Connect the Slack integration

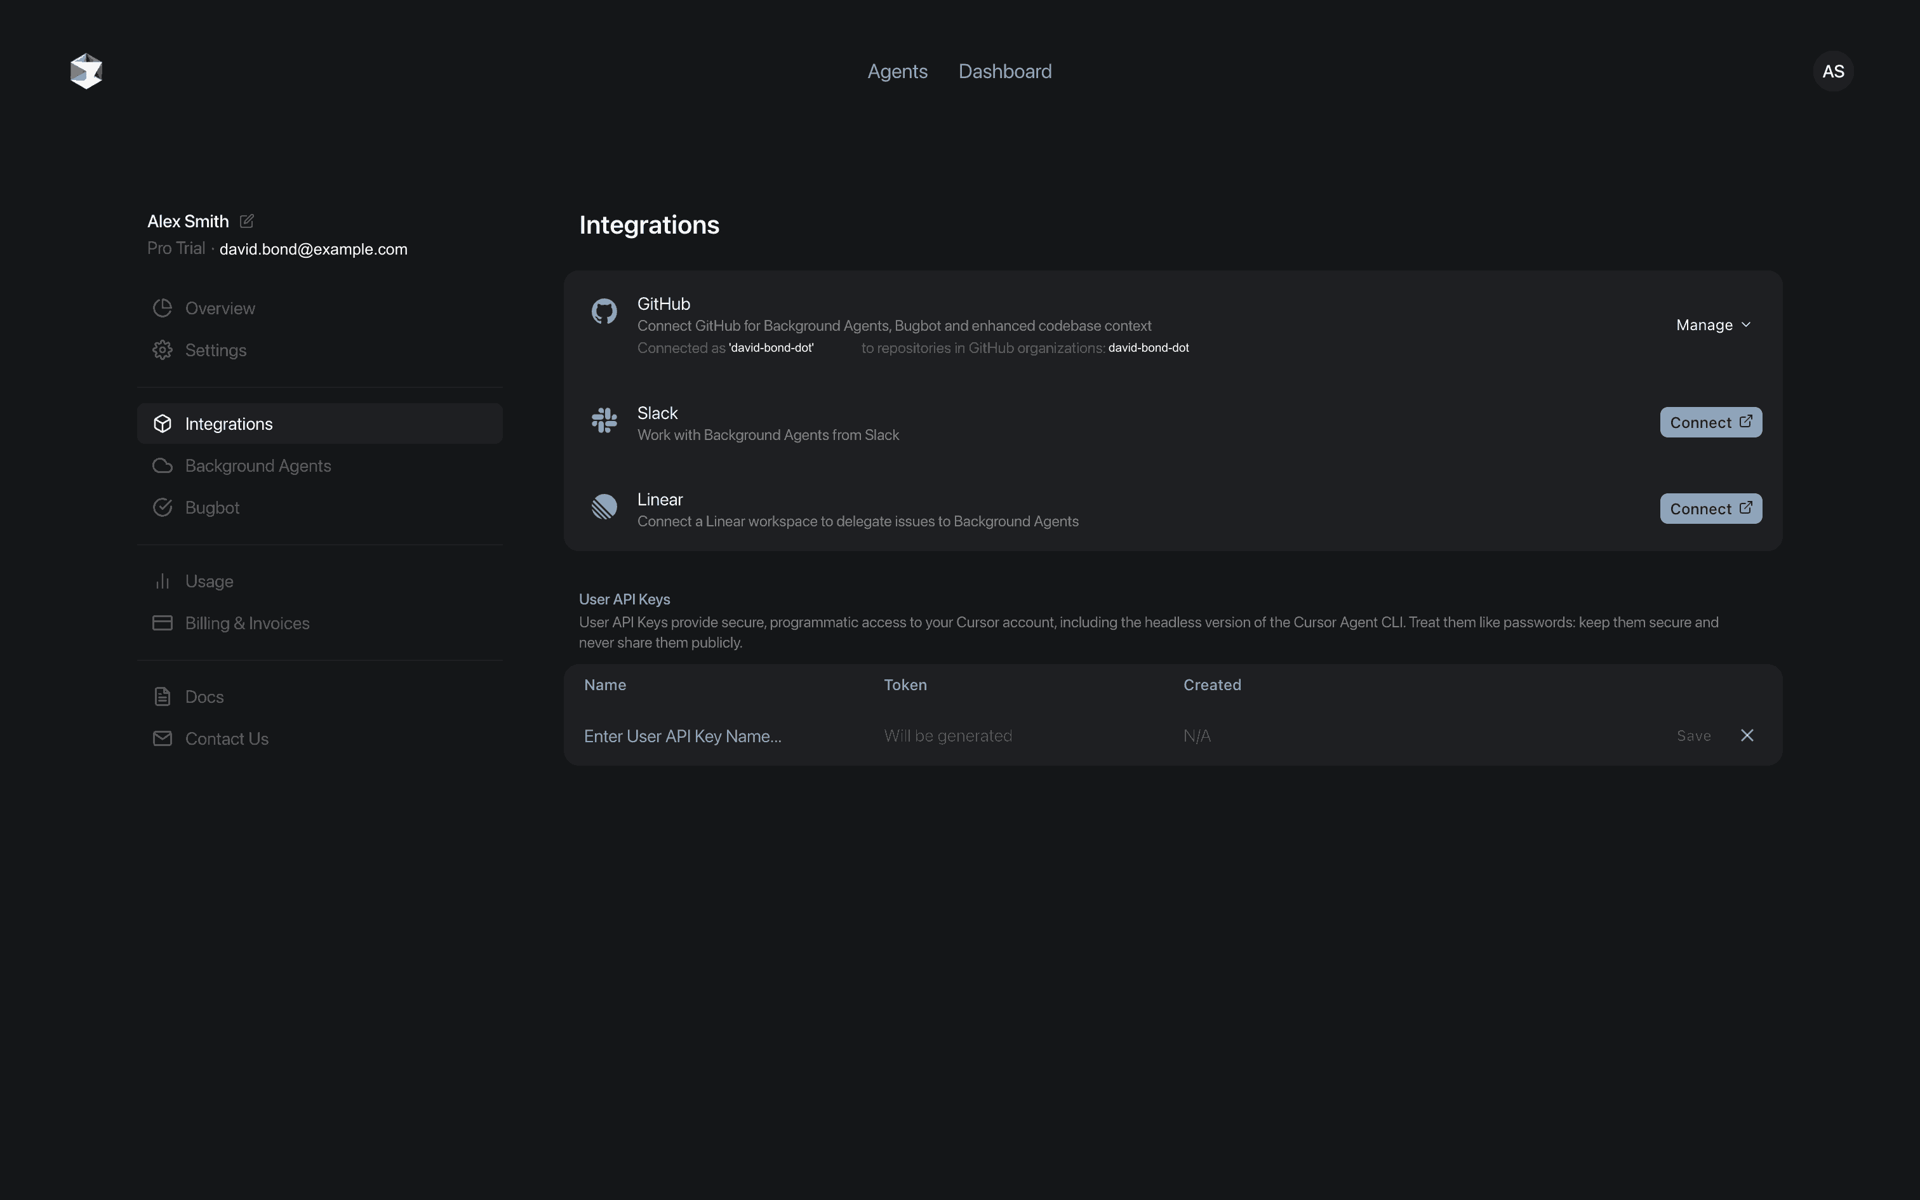pyautogui.click(x=1711, y=422)
